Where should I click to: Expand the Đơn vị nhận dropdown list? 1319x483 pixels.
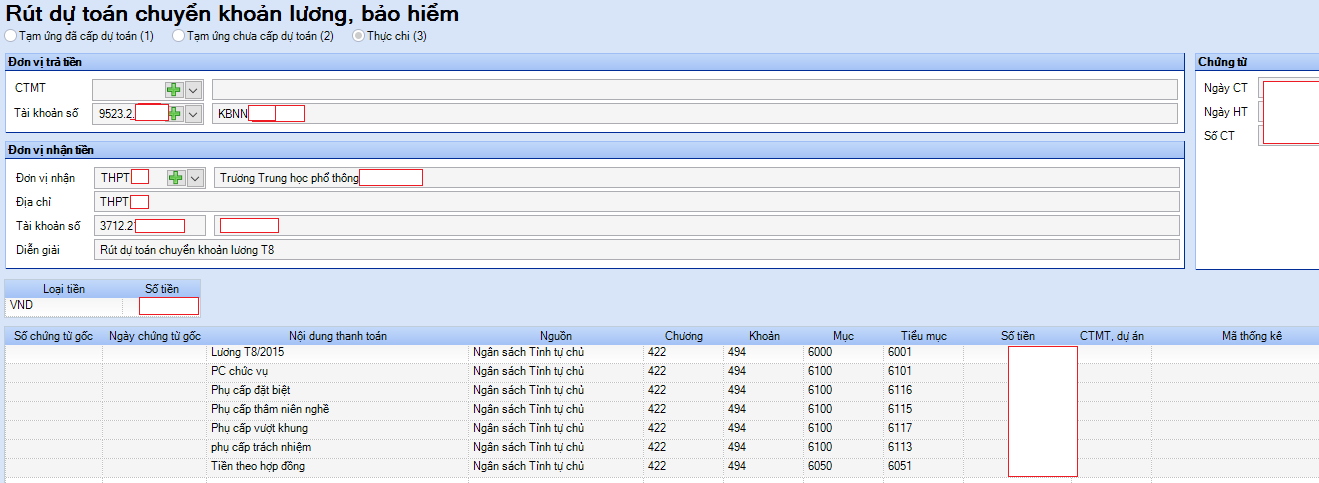[194, 178]
